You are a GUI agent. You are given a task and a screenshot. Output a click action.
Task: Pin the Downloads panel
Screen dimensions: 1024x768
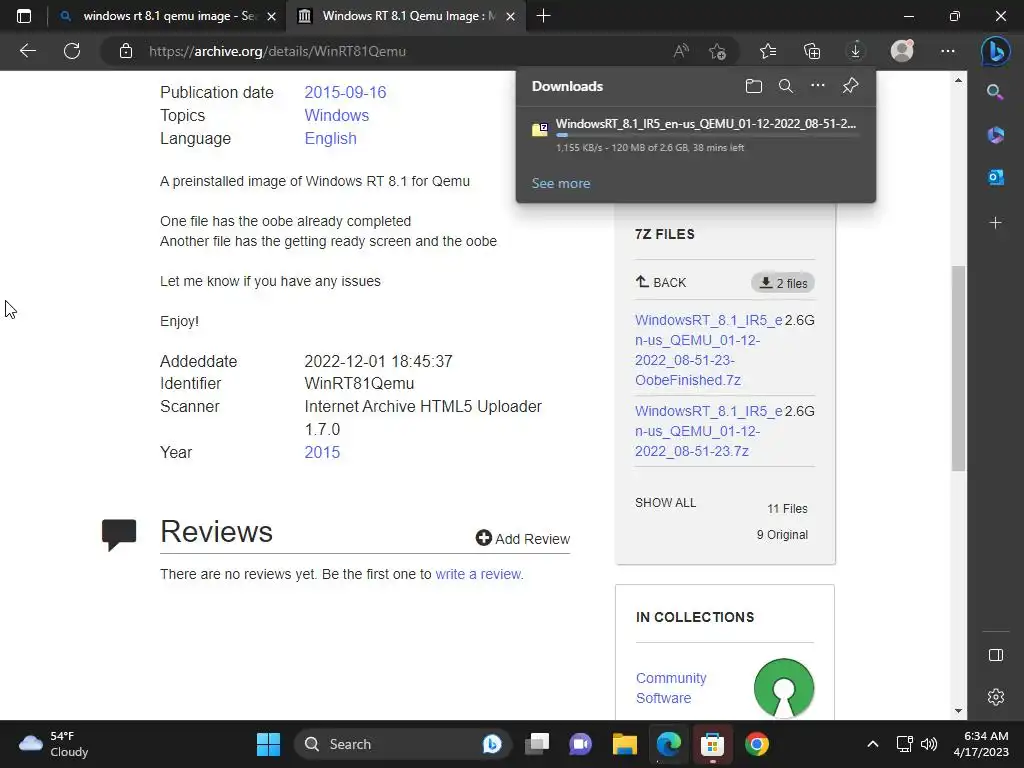[x=850, y=86]
